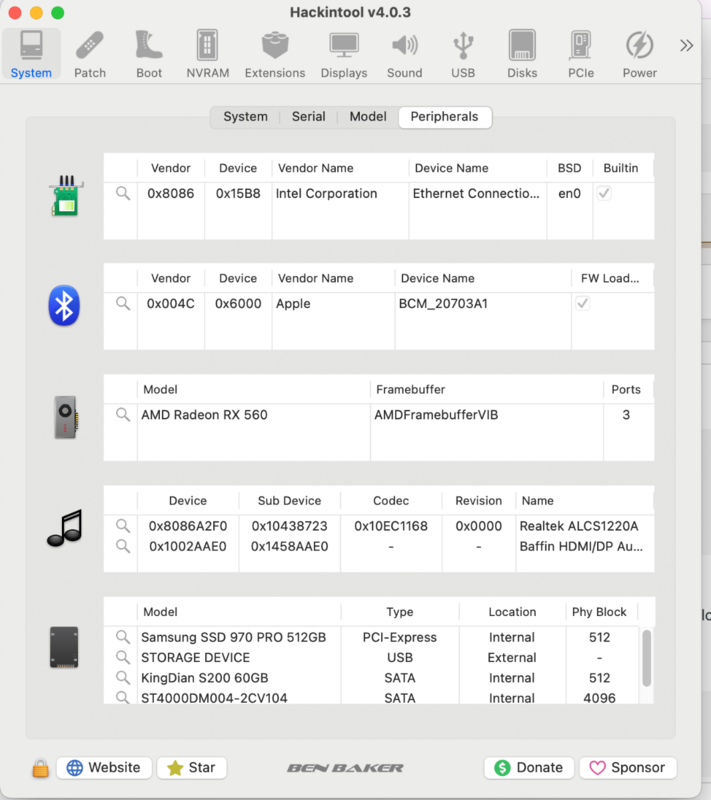Switch to the System sub-tab
Screen dimensions: 711x800
(245, 117)
